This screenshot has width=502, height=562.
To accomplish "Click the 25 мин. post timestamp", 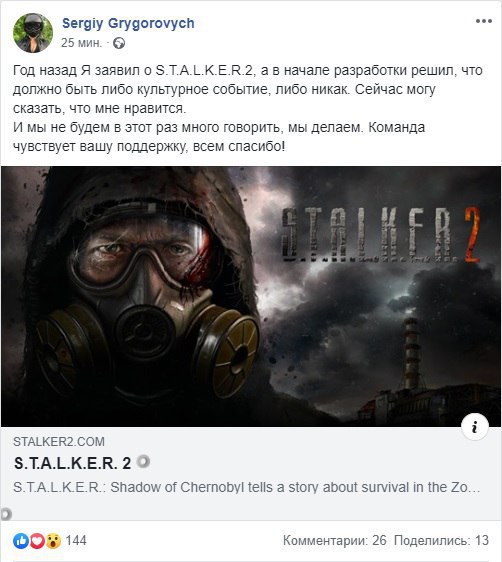I will pyautogui.click(x=81, y=43).
